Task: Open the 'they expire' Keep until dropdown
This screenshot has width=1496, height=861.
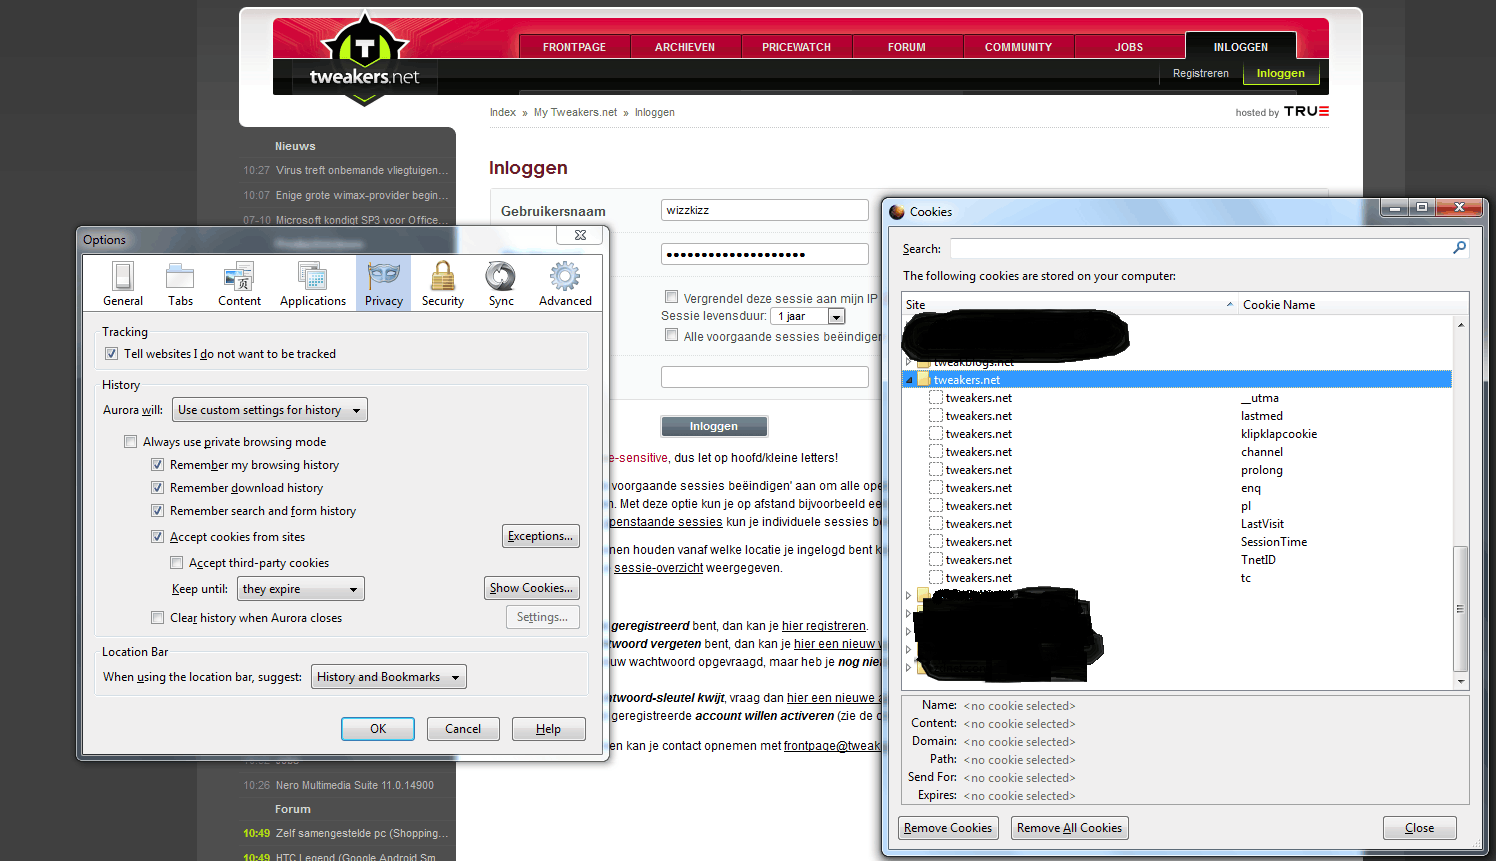Action: click(x=301, y=589)
